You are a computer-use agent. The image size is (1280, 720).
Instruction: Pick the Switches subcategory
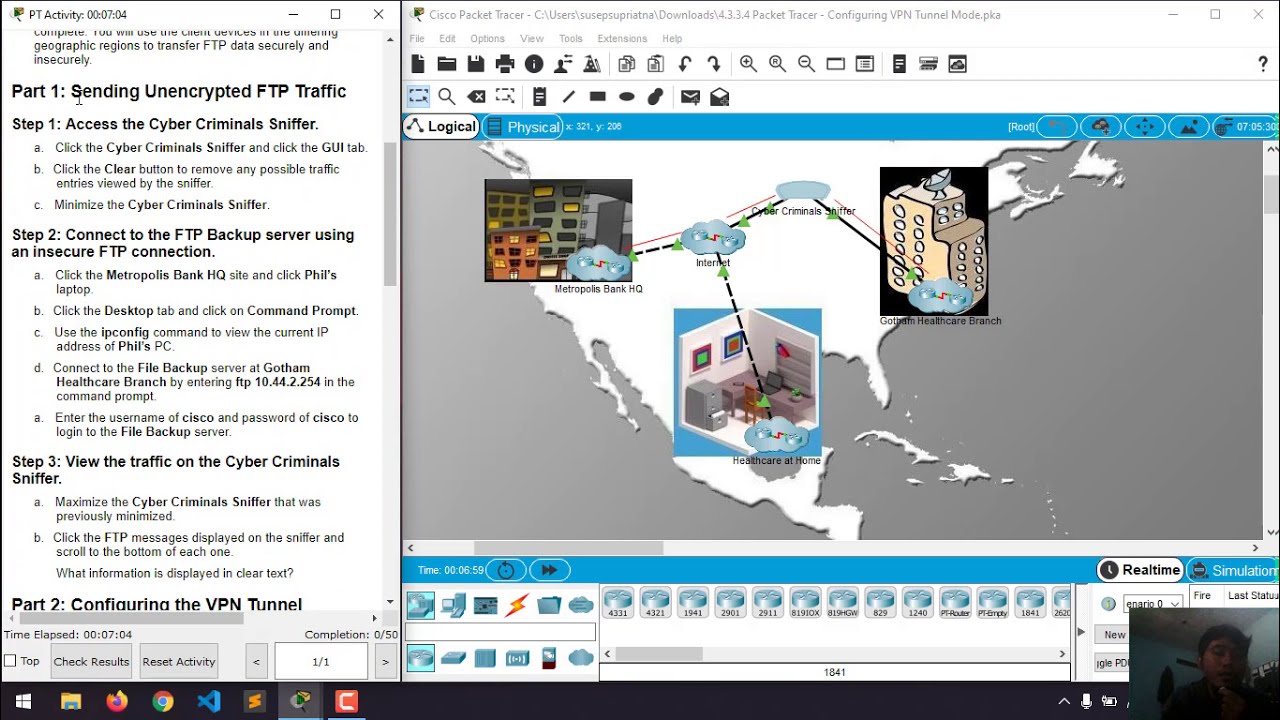[x=453, y=657]
